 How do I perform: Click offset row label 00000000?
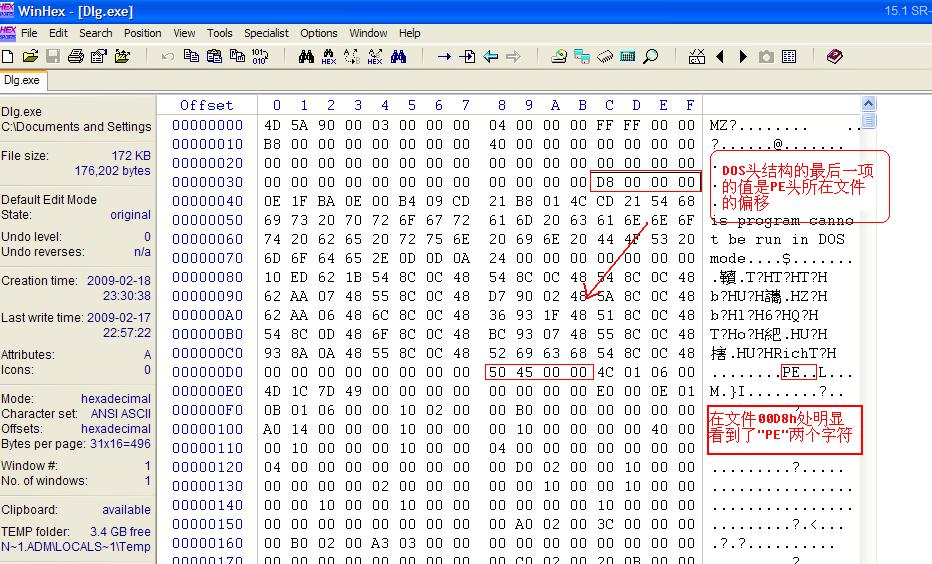point(207,125)
